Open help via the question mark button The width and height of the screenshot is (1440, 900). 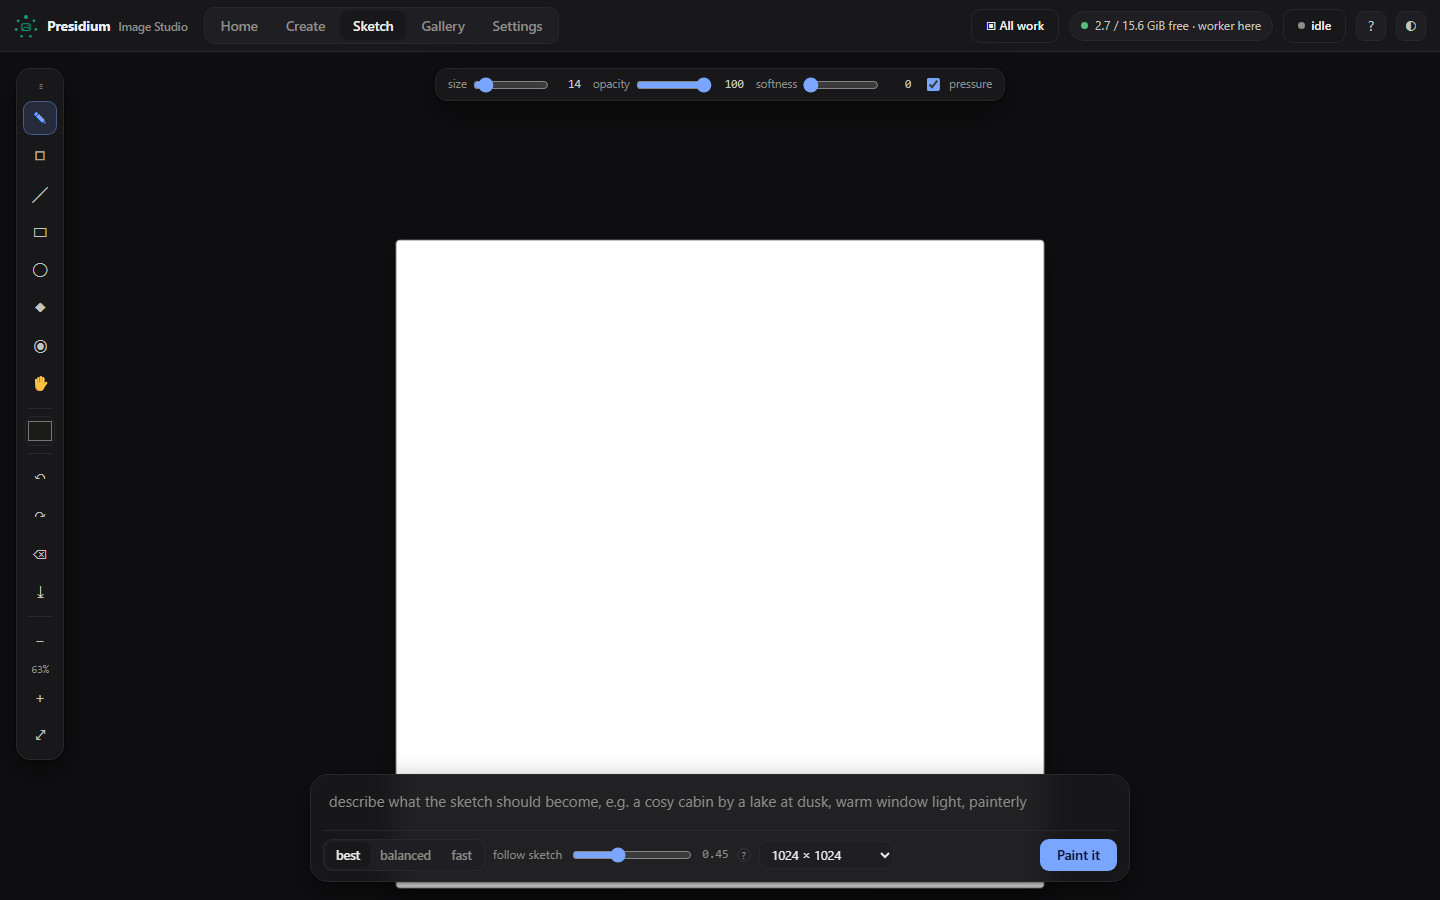pyautogui.click(x=1371, y=26)
